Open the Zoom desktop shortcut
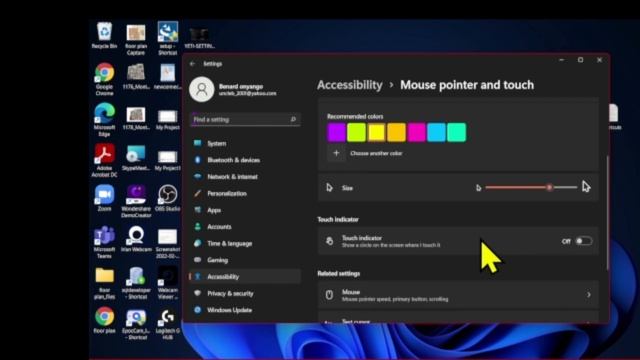Viewport: 640px width, 360px height. click(x=104, y=198)
